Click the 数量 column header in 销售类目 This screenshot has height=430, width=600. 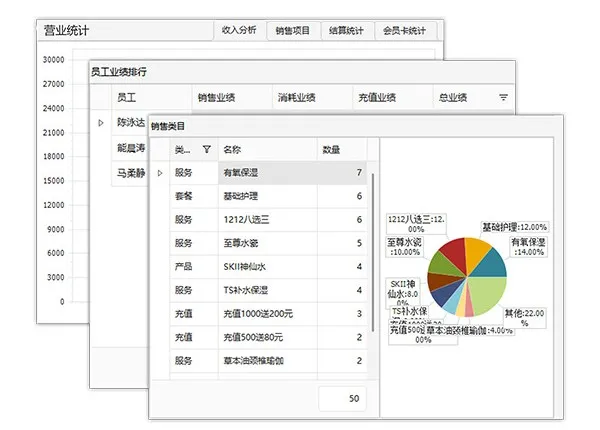coord(342,150)
